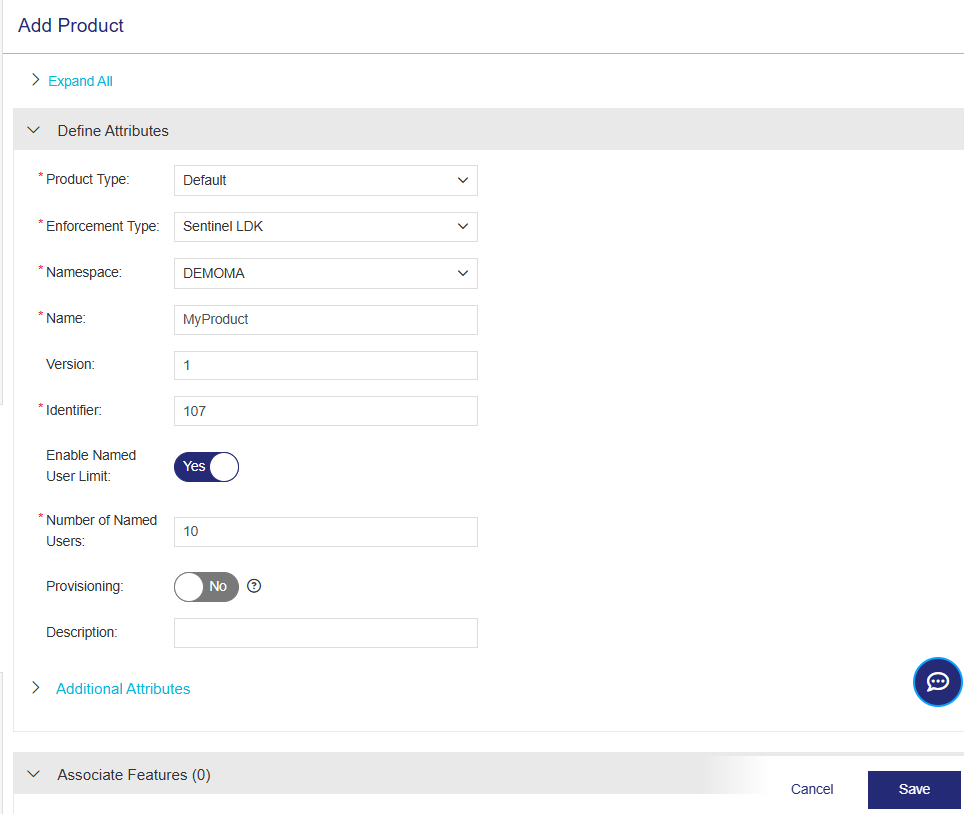Open the chat support bubble icon
The height and width of the screenshot is (814, 964).
point(937,682)
